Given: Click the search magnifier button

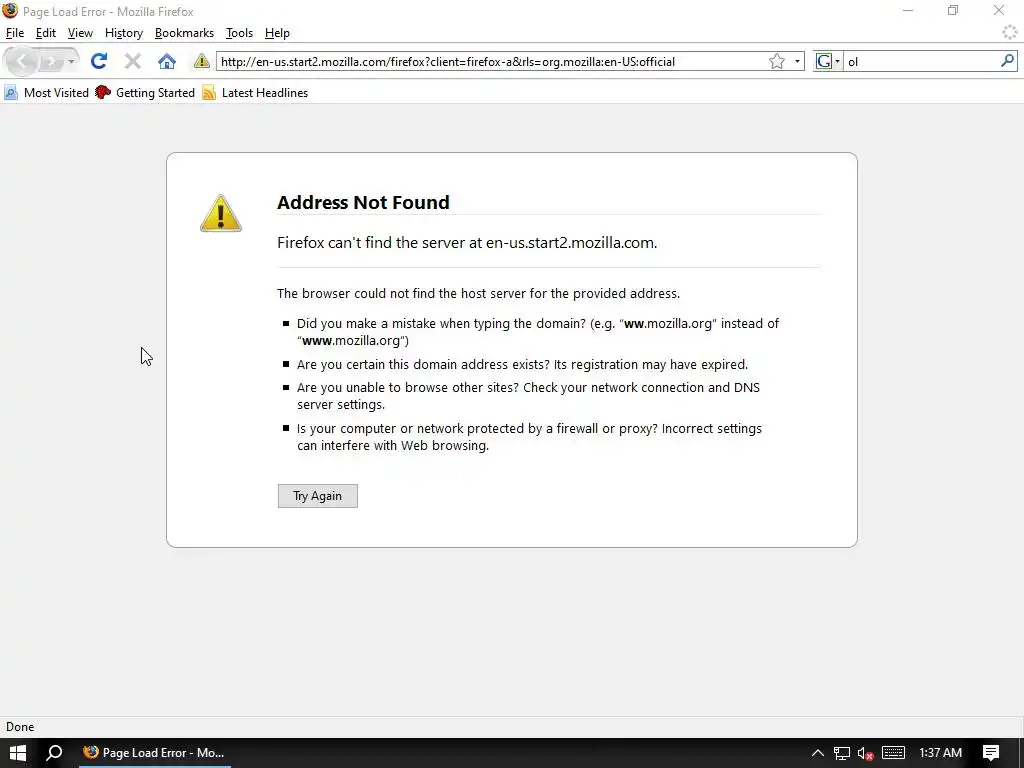Looking at the screenshot, I should tap(1007, 61).
